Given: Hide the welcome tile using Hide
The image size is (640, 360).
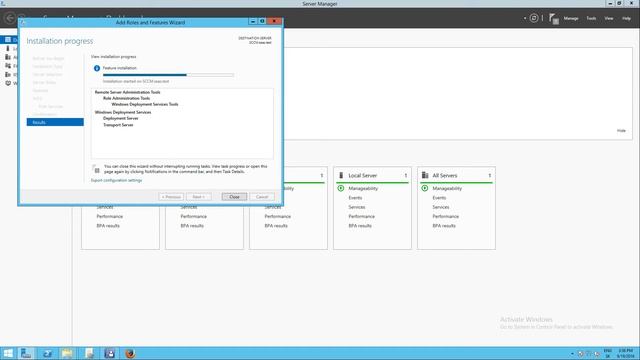Looking at the screenshot, I should pos(621,131).
